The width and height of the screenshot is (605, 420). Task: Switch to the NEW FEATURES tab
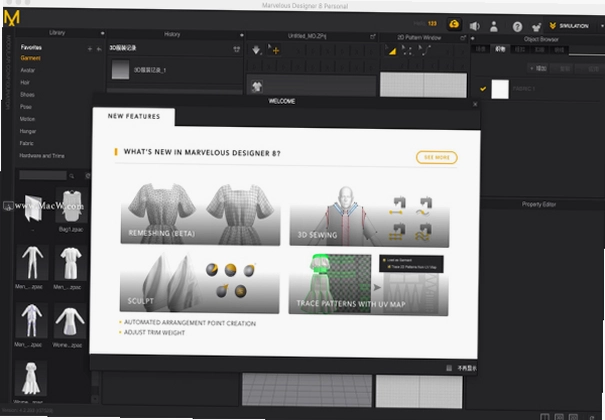[134, 116]
